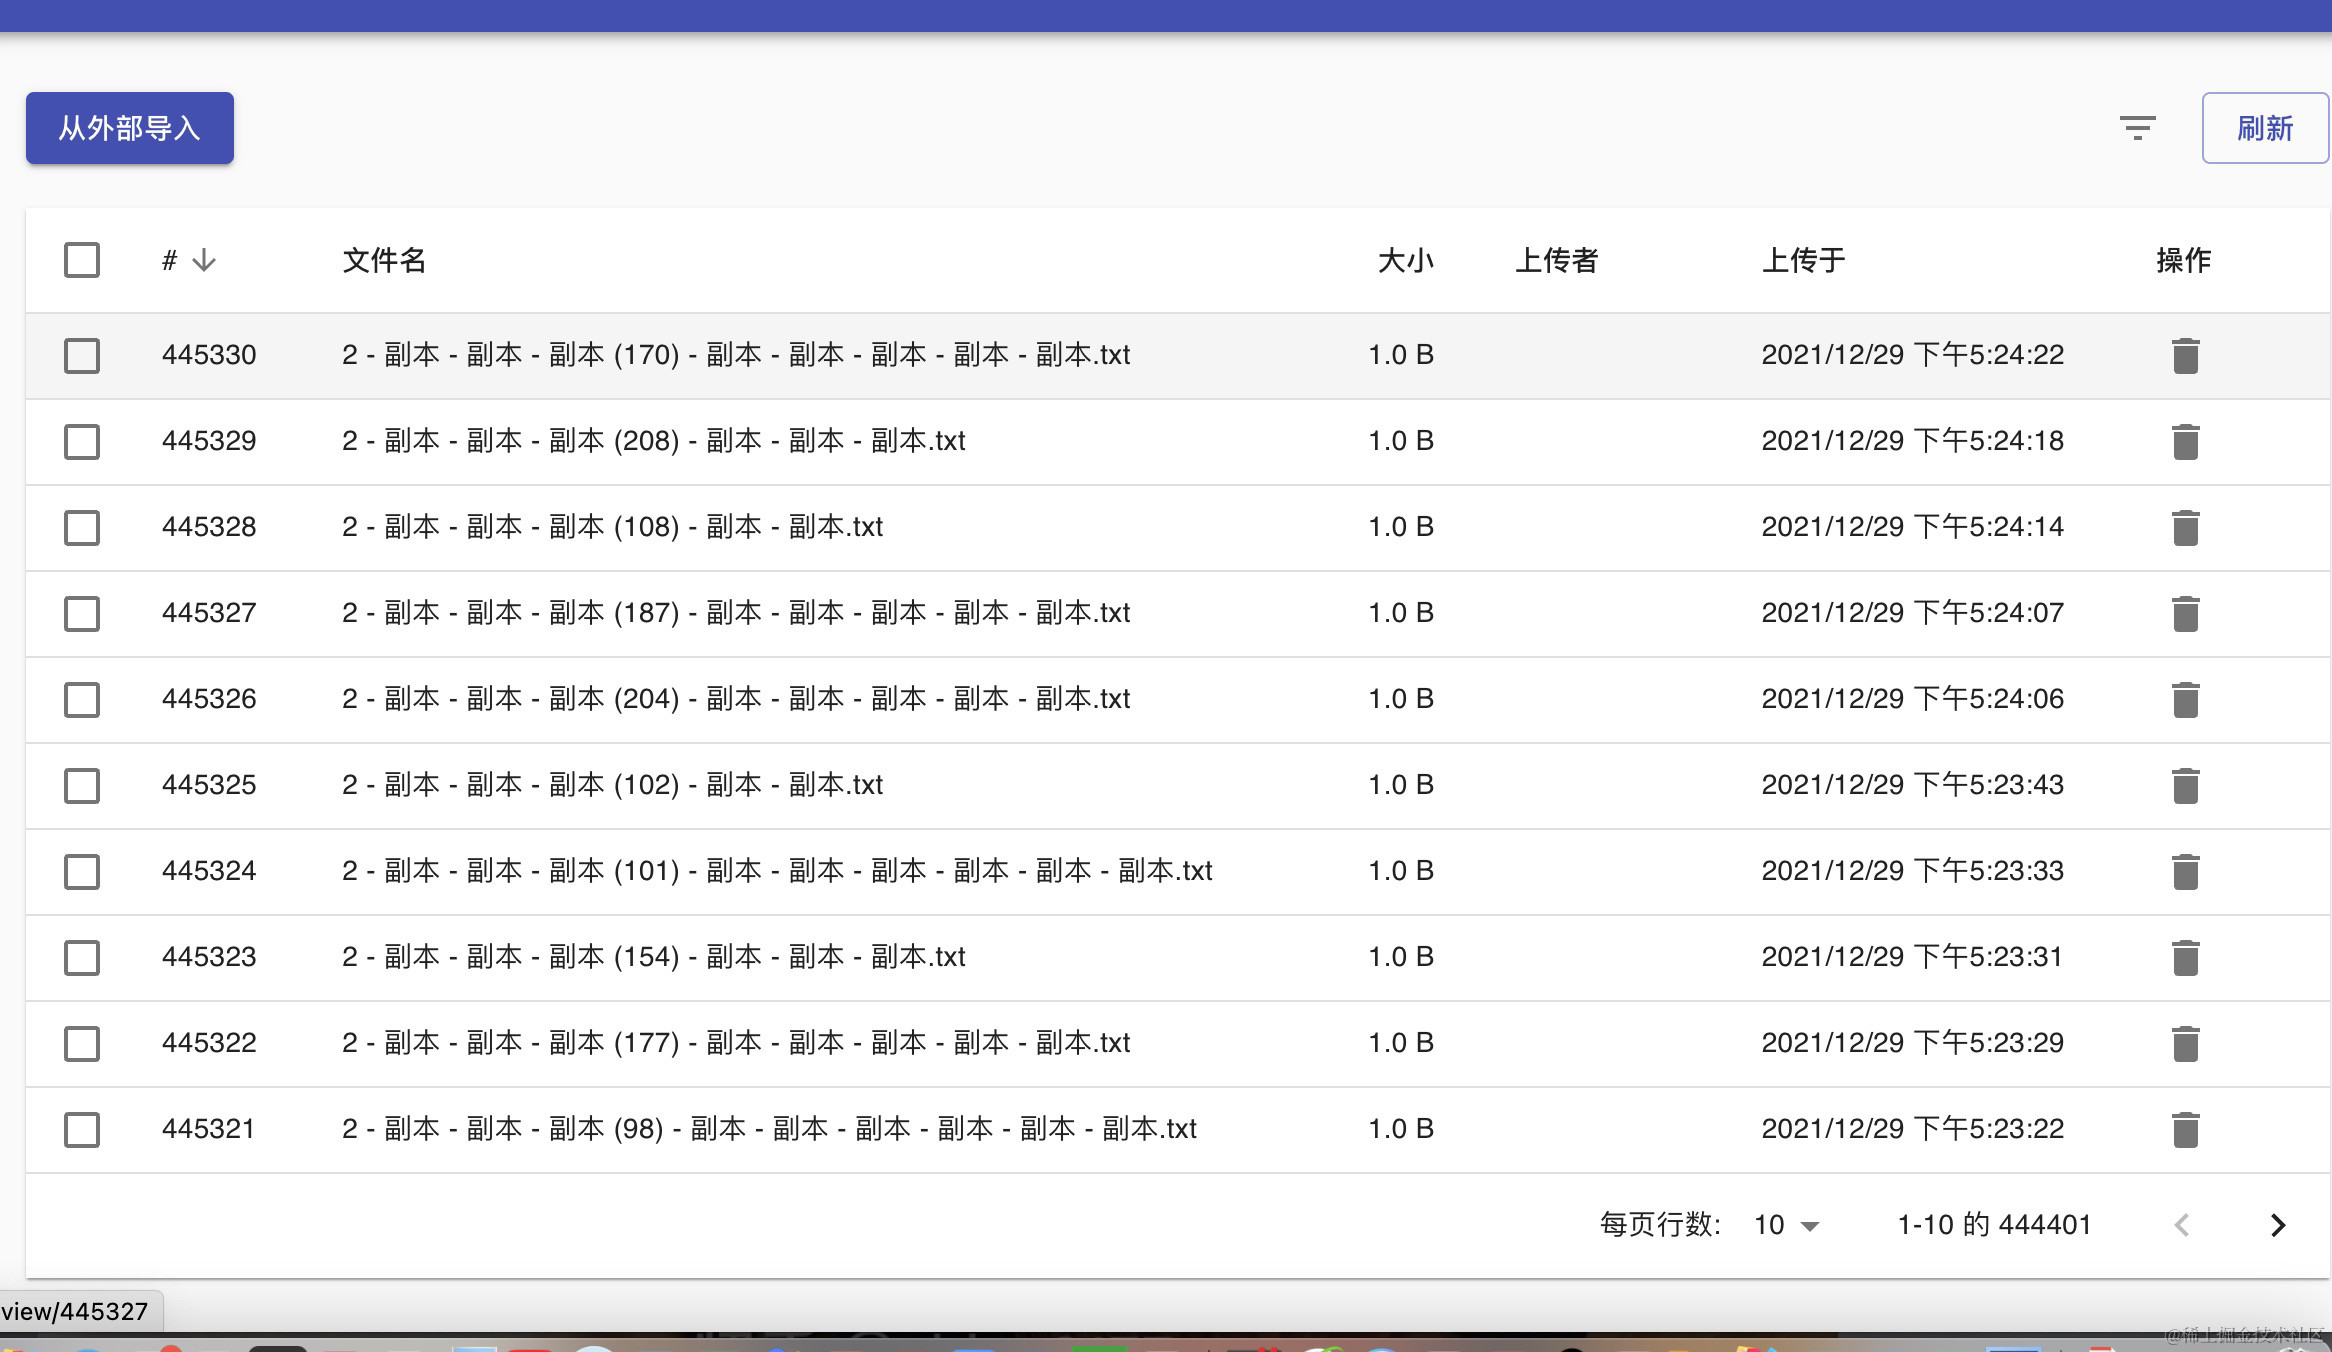Open rows-per-page dropdown showing 10
The width and height of the screenshot is (2332, 1352).
(1787, 1225)
